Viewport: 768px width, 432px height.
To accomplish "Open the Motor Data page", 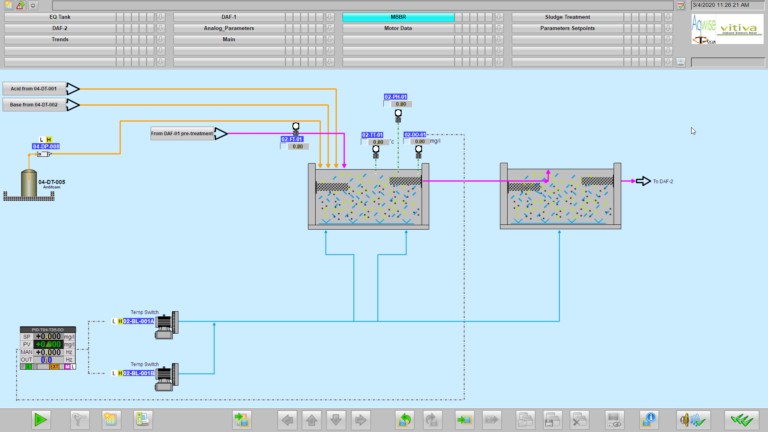I will coord(398,28).
